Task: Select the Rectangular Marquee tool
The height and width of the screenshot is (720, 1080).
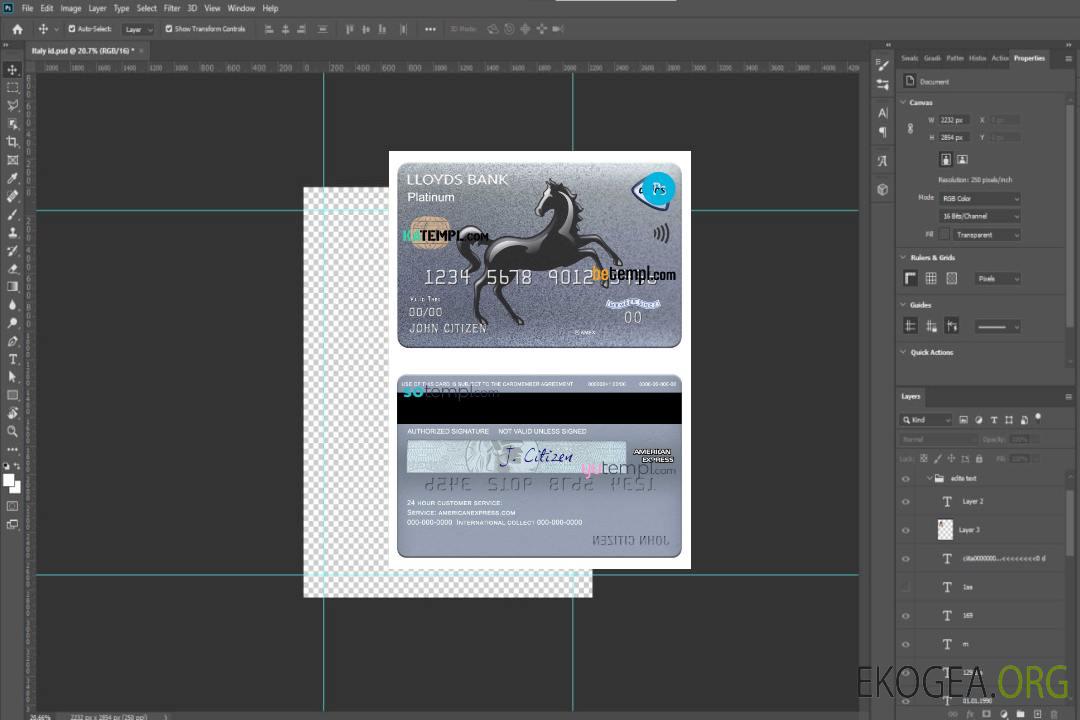Action: [x=12, y=88]
